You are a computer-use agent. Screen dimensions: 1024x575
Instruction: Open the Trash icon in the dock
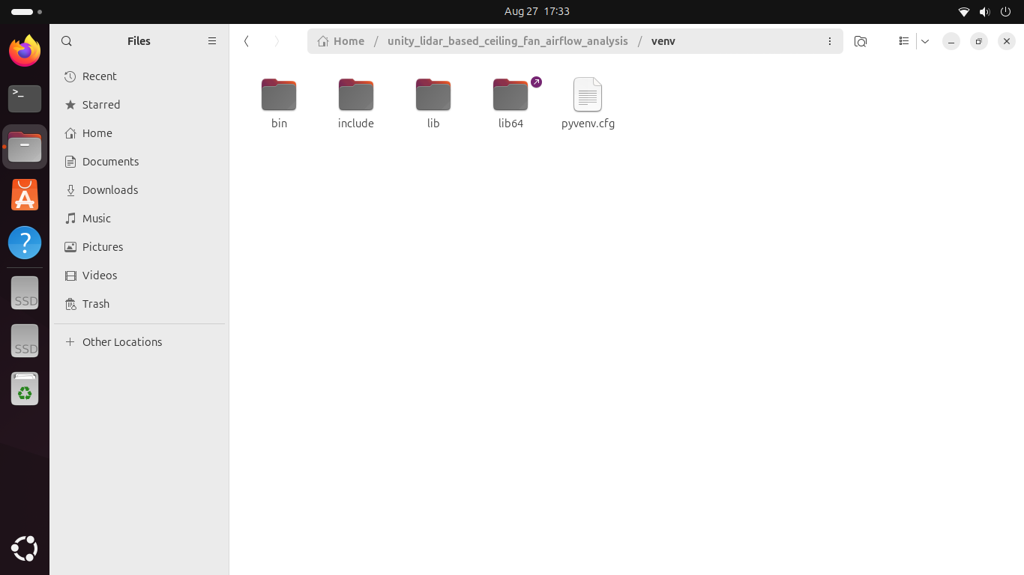tap(25, 389)
